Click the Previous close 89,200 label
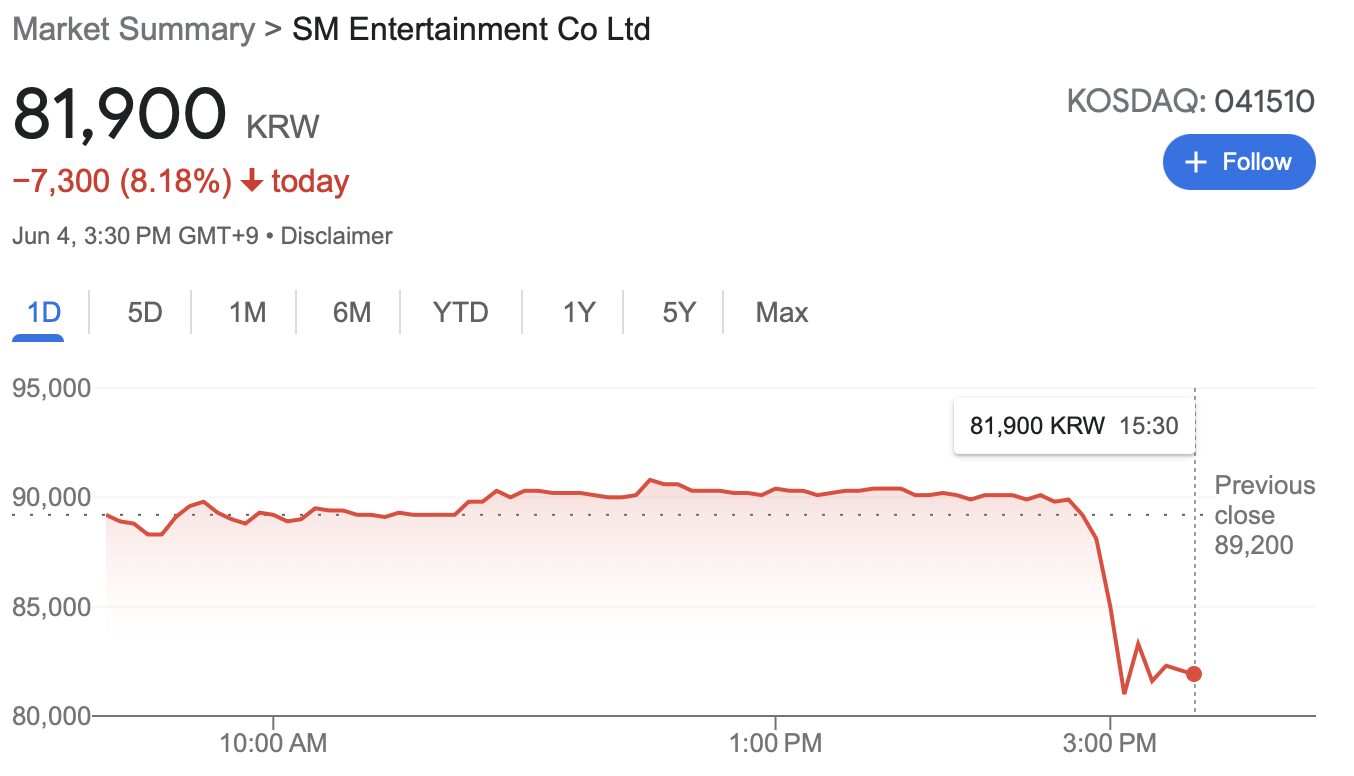1354x776 pixels. tap(1264, 515)
